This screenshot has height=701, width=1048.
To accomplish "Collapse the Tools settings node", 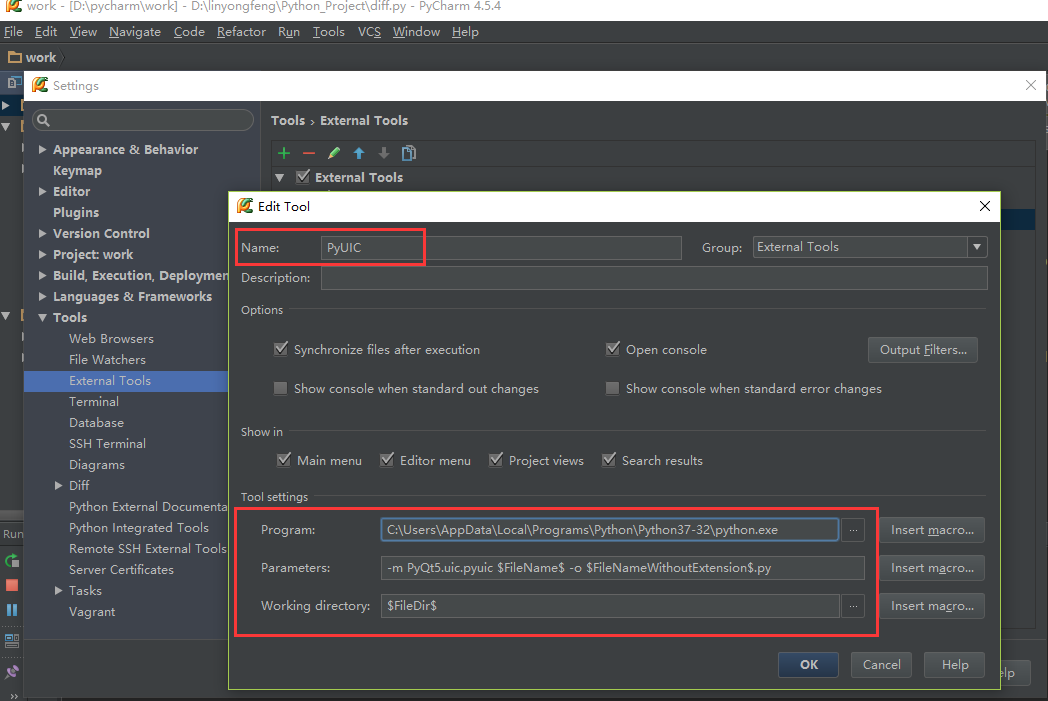I will click(42, 318).
